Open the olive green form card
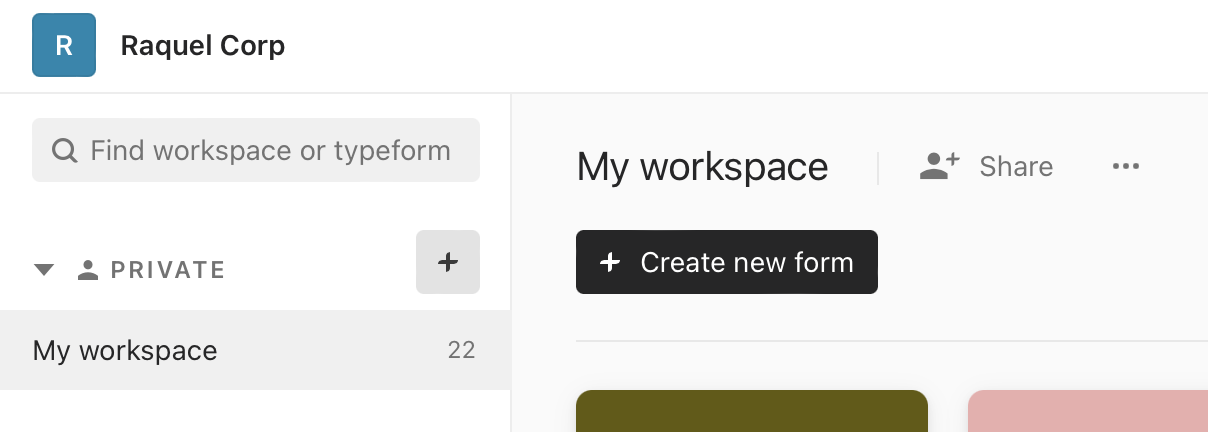This screenshot has width=1208, height=432. 751,411
